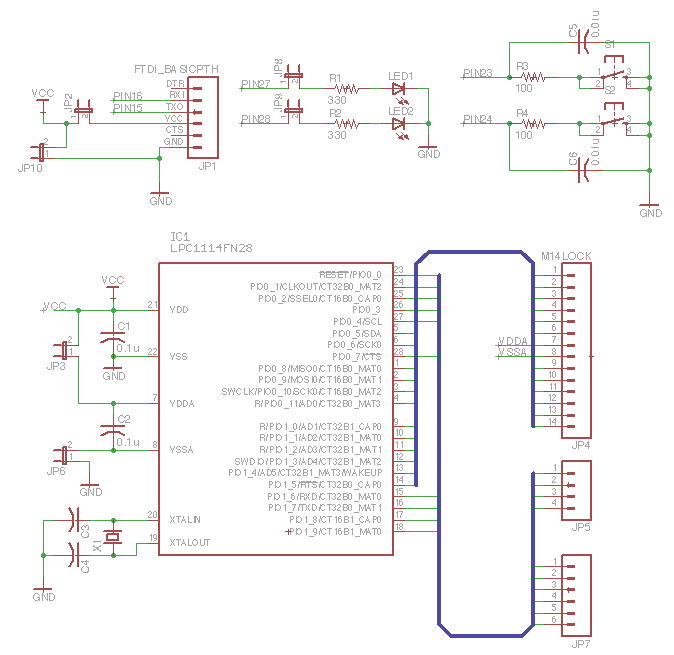Select the R3 resistor symbol
This screenshot has height=655, width=674.
pyautogui.click(x=533, y=77)
